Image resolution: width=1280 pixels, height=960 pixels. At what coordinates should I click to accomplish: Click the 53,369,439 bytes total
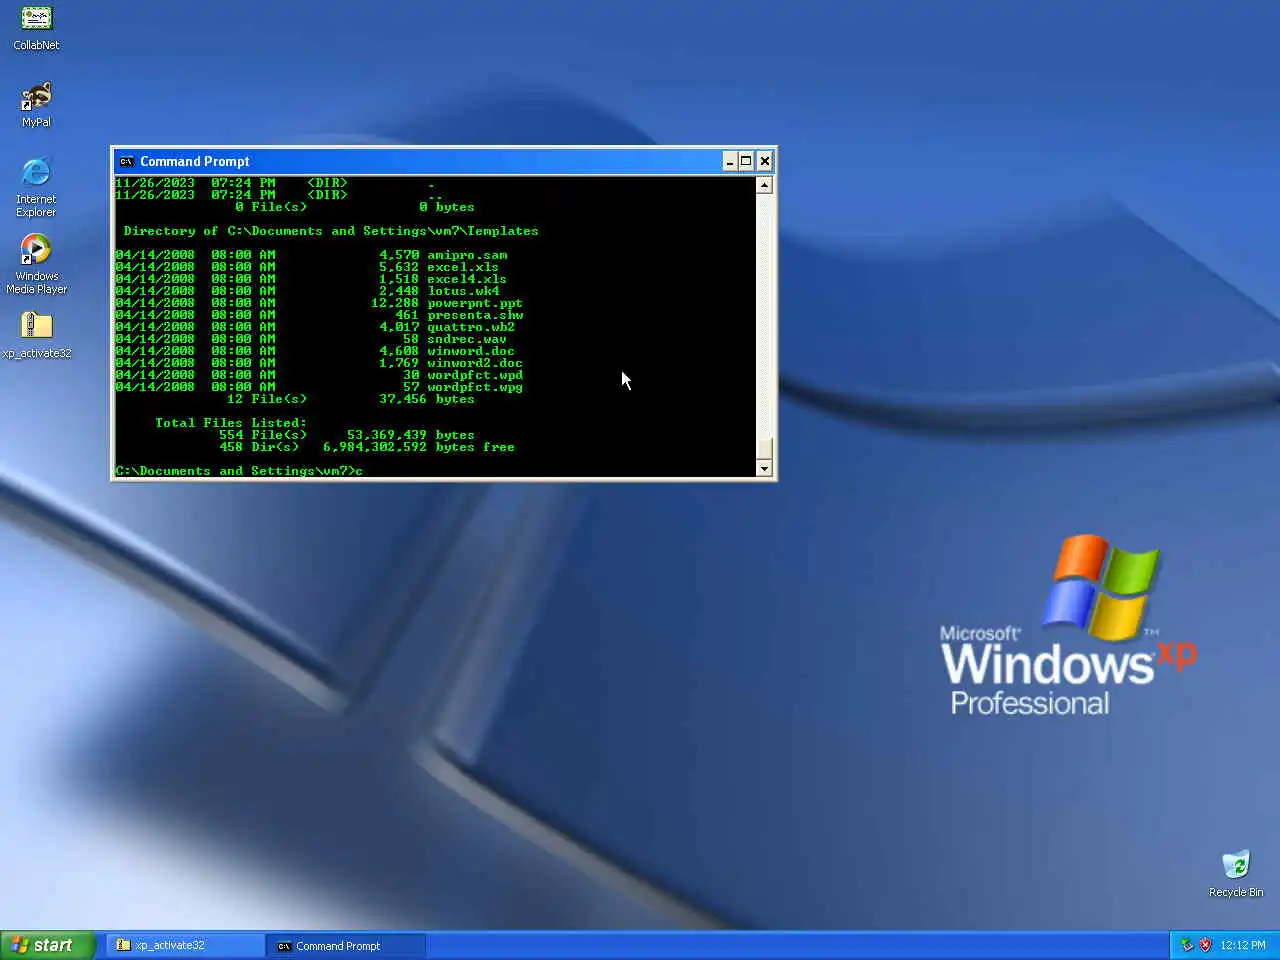tap(411, 435)
